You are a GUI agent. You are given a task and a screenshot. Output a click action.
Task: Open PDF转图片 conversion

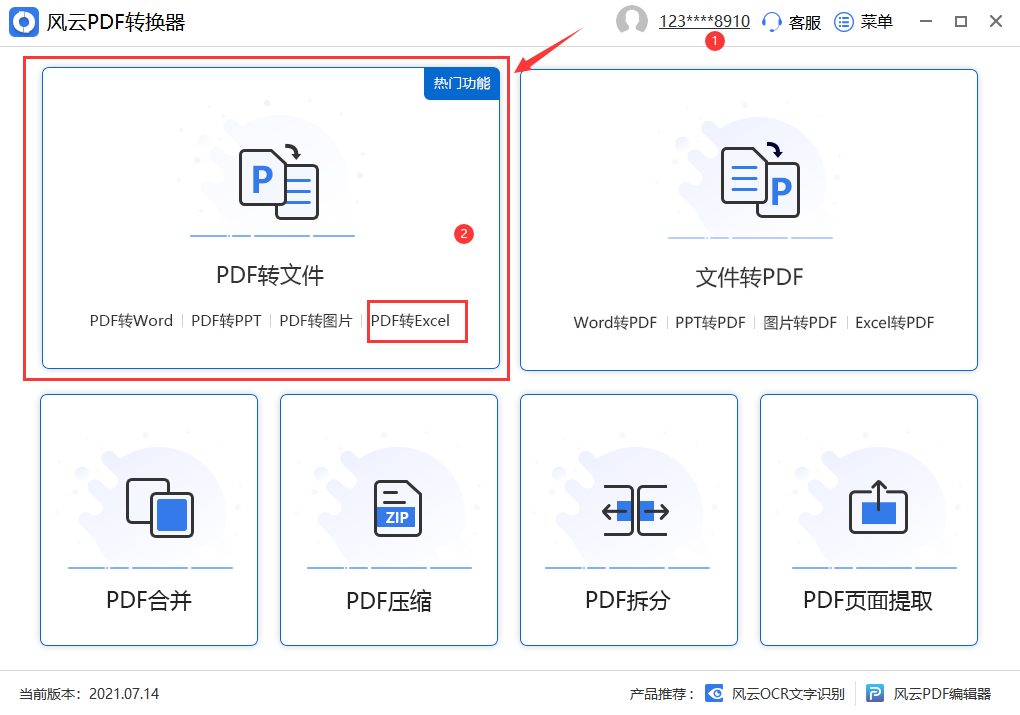pos(315,321)
